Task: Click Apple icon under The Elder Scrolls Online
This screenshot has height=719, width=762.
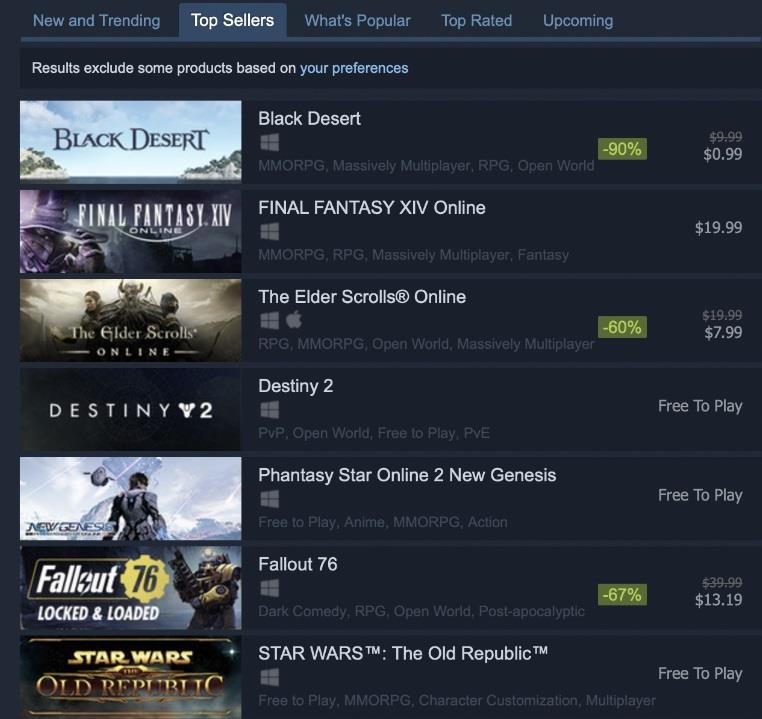Action: [x=294, y=321]
